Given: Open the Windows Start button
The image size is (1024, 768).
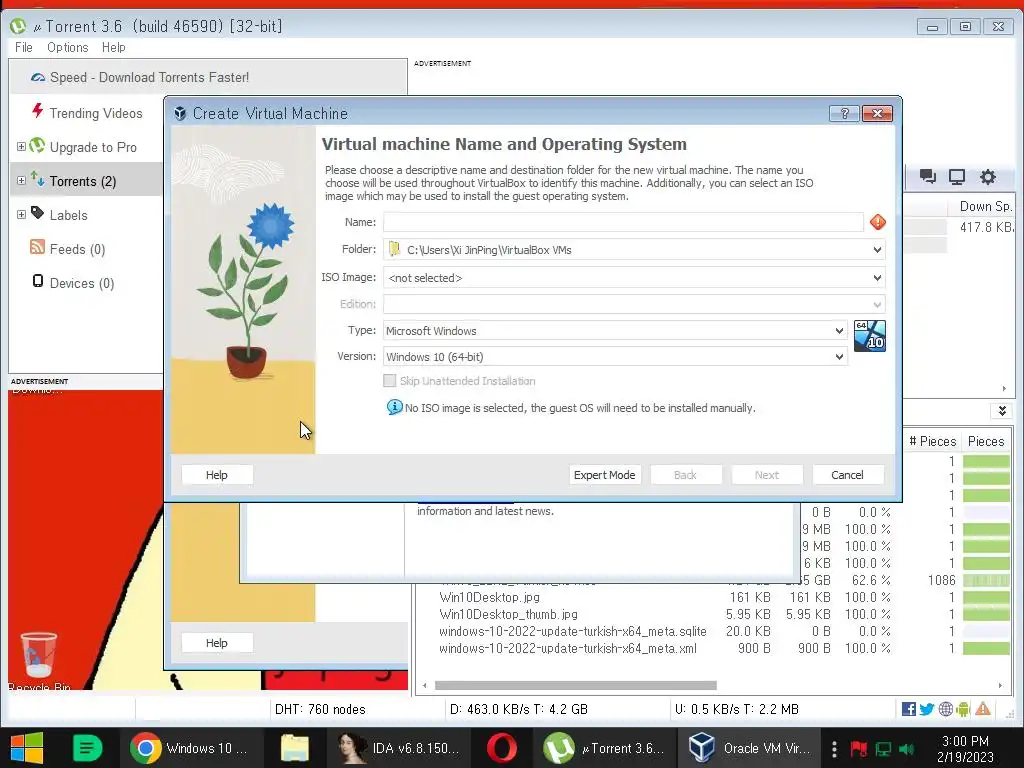Looking at the screenshot, I should [x=27, y=748].
